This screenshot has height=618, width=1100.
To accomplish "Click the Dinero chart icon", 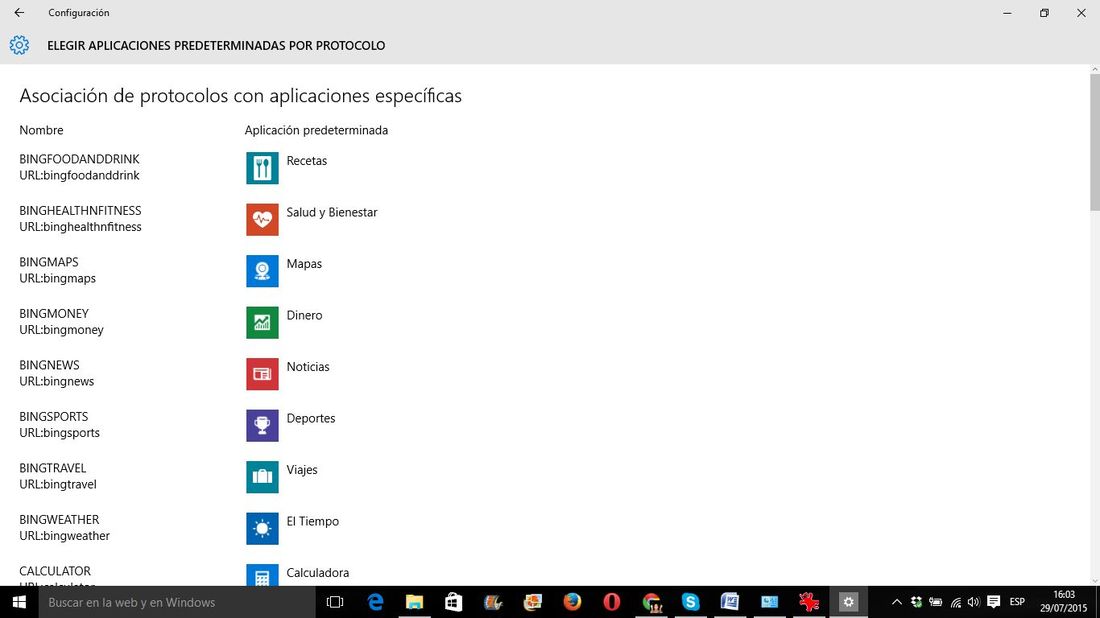I will [x=262, y=322].
